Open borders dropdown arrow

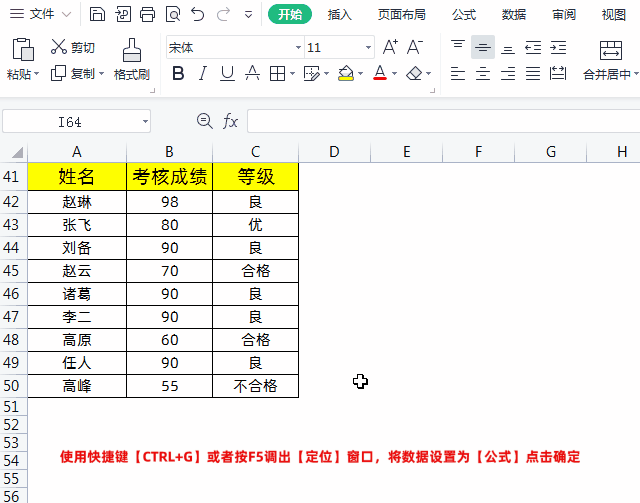coord(292,74)
